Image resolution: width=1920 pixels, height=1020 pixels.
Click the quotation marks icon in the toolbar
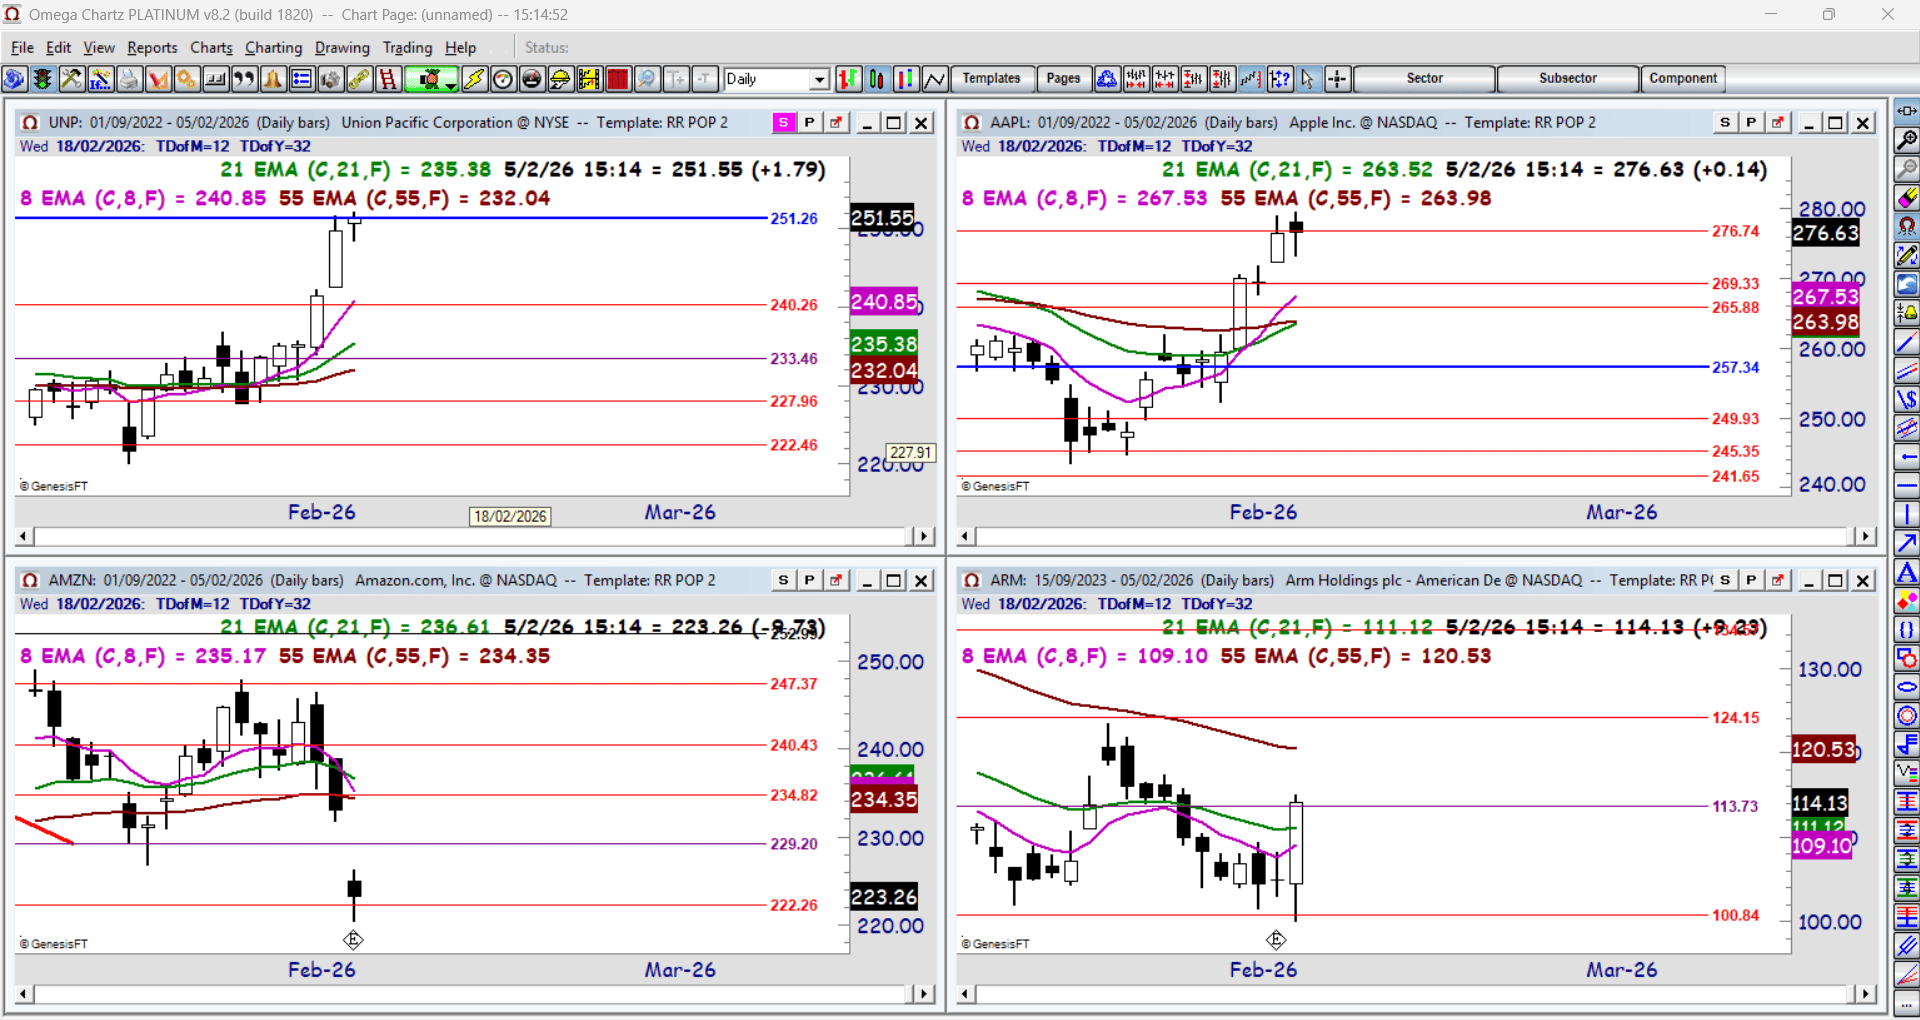(x=244, y=79)
